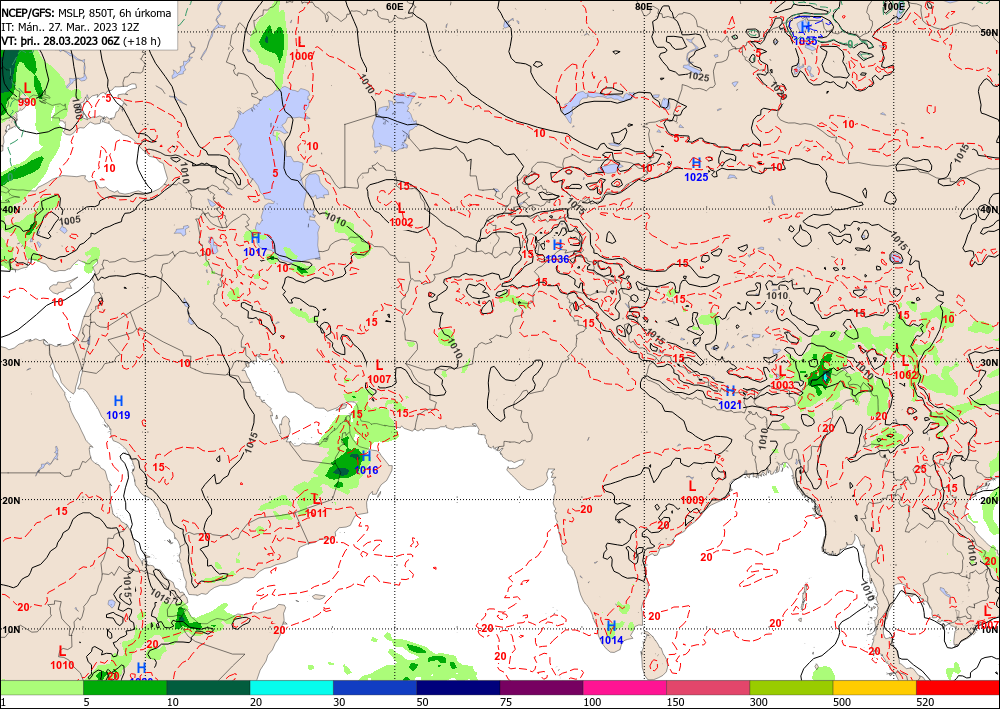
Task: Click the 'L 990' low pressure marker
Action: [x=27, y=94]
